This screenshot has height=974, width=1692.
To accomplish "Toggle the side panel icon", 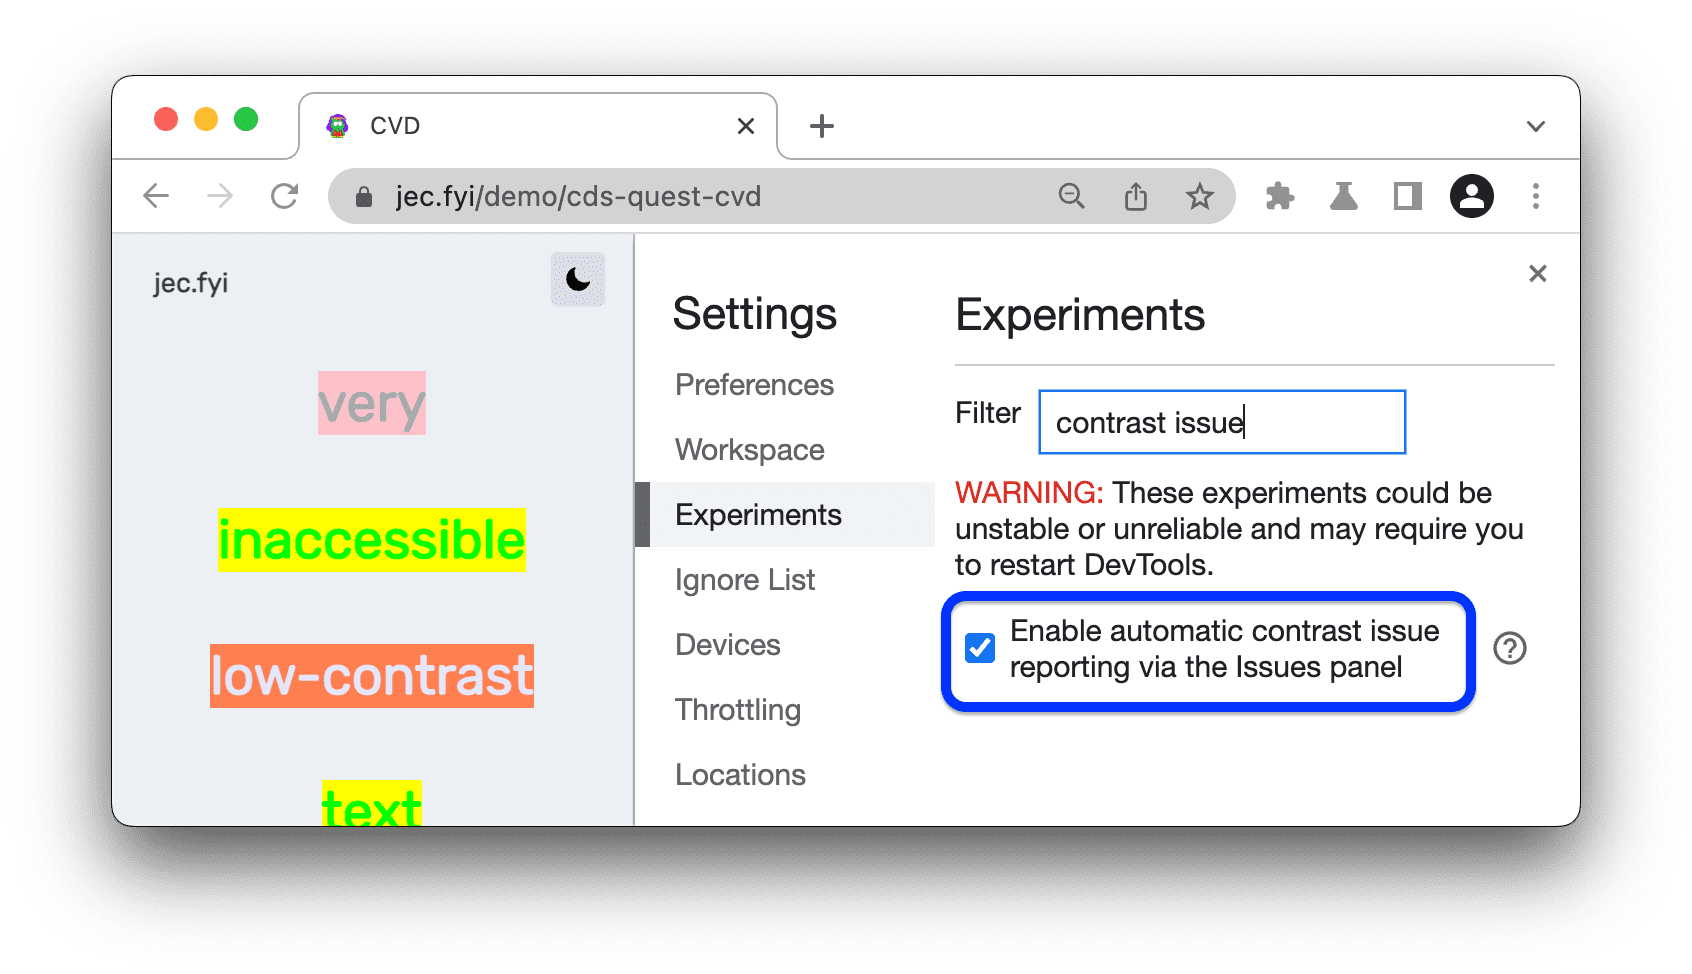I will coord(1408,196).
